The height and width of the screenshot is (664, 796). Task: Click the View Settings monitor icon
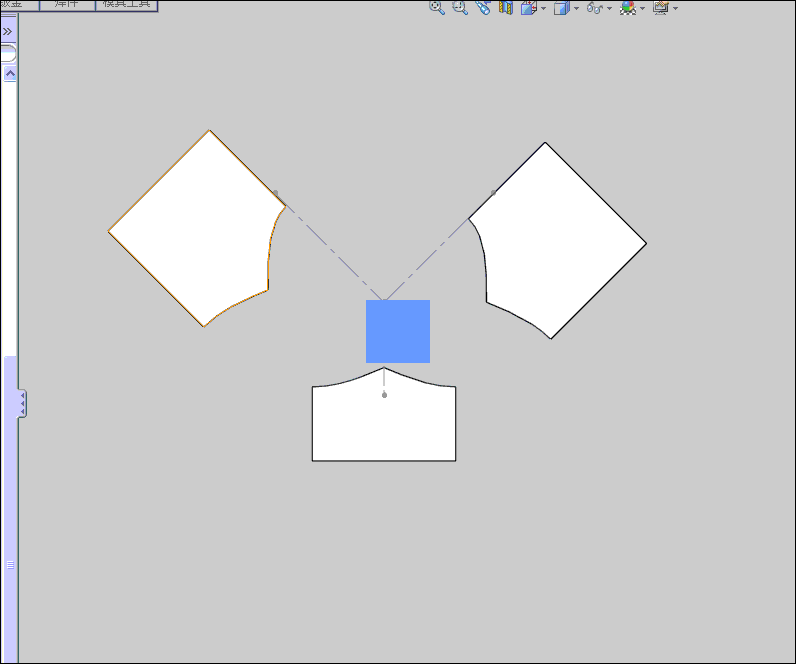(x=660, y=7)
